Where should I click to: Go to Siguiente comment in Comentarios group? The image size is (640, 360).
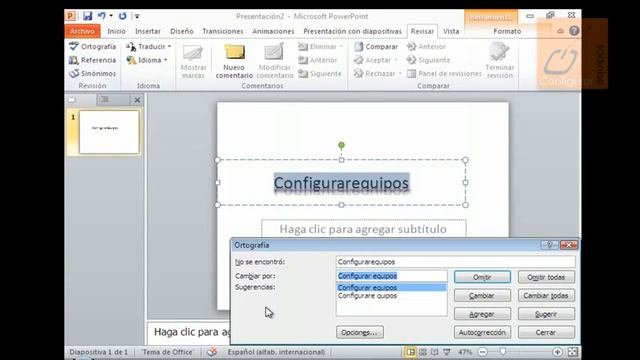(x=320, y=73)
